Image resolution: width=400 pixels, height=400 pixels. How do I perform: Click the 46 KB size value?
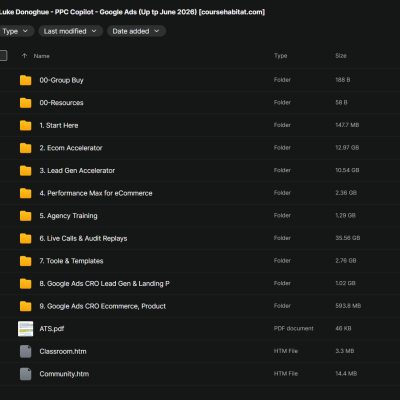(343, 328)
